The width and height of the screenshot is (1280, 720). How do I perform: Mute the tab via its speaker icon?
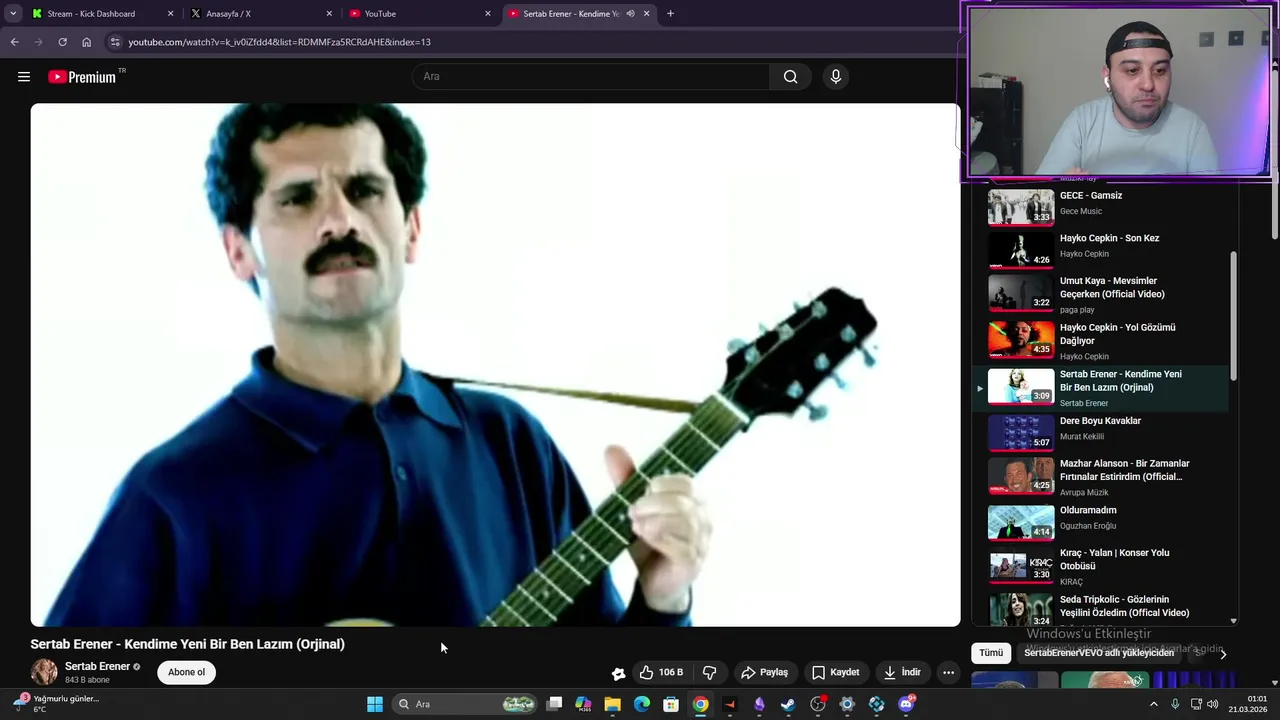630,14
